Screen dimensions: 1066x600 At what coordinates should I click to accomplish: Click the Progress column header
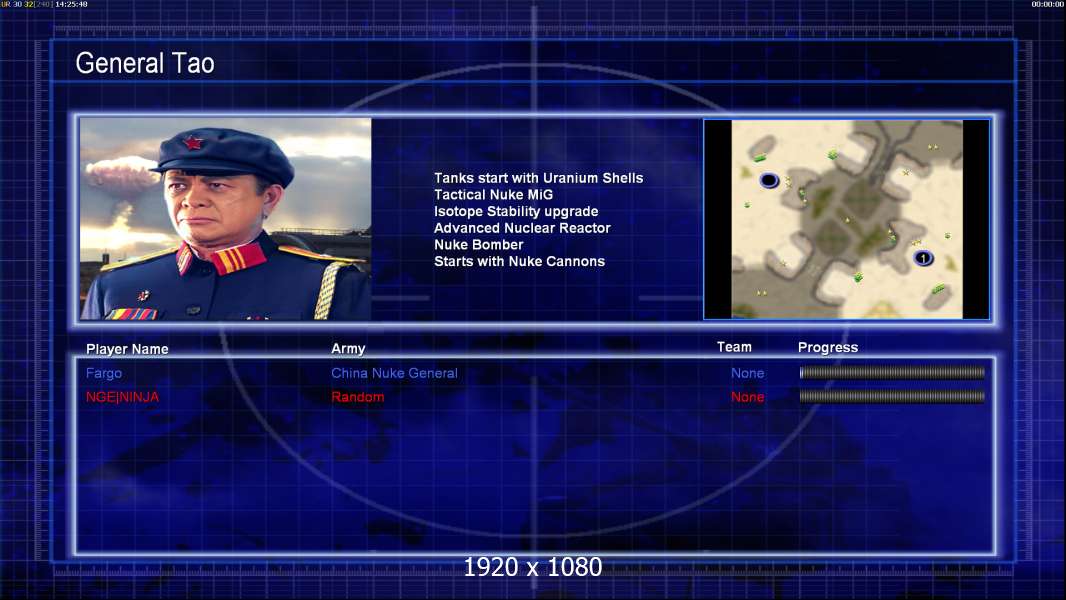(x=828, y=348)
